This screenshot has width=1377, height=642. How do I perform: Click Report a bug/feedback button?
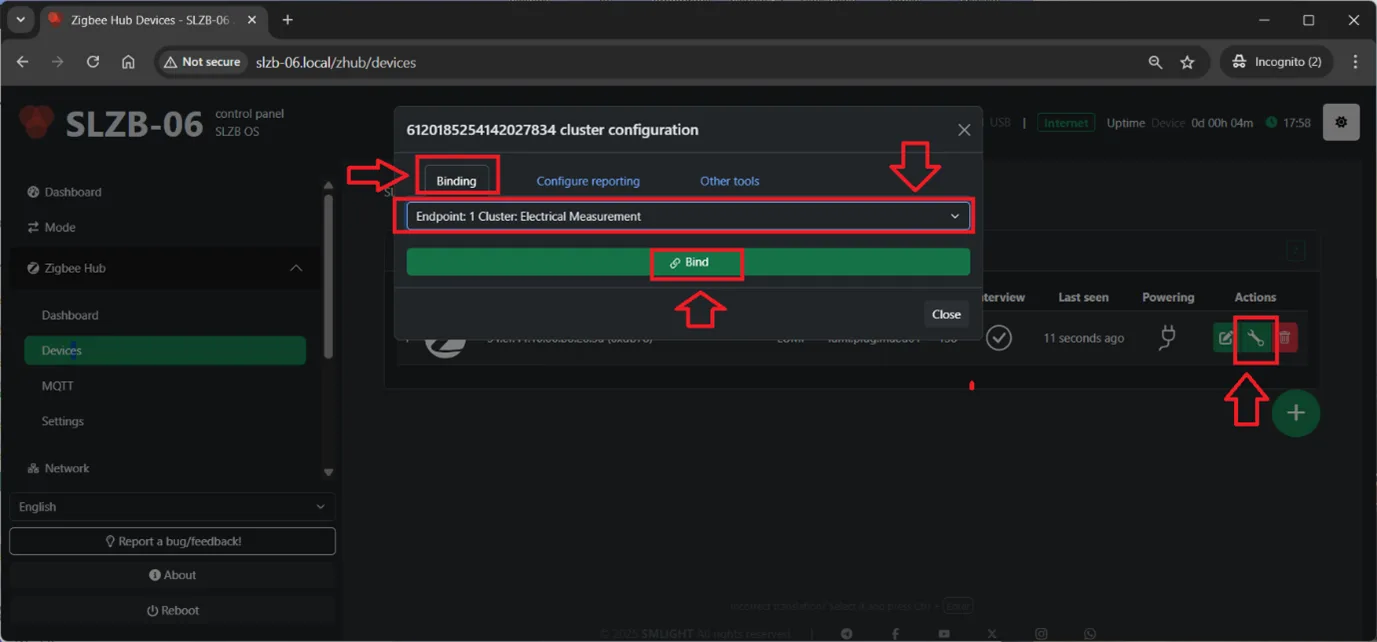172,541
